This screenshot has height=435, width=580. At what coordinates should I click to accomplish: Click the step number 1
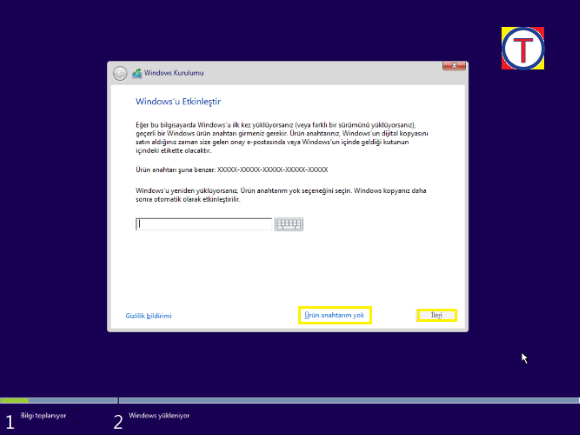[10, 422]
